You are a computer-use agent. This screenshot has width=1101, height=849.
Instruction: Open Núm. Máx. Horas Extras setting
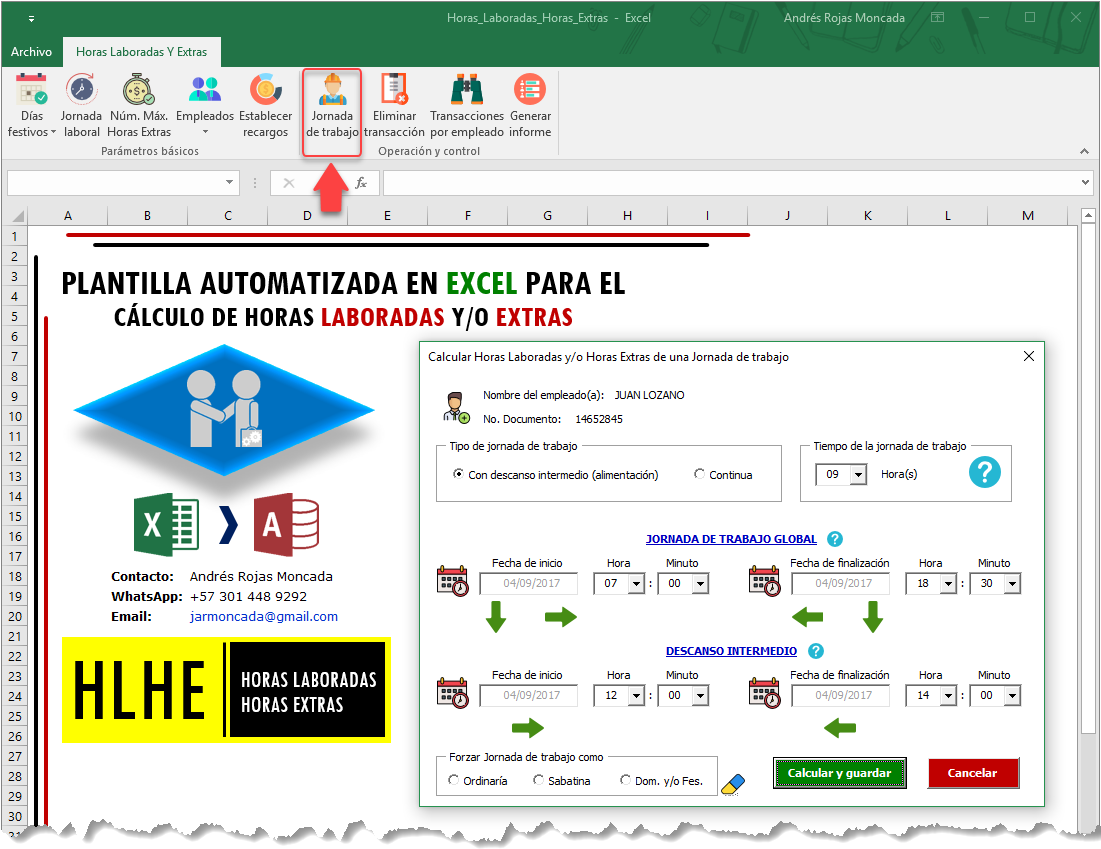click(x=139, y=105)
